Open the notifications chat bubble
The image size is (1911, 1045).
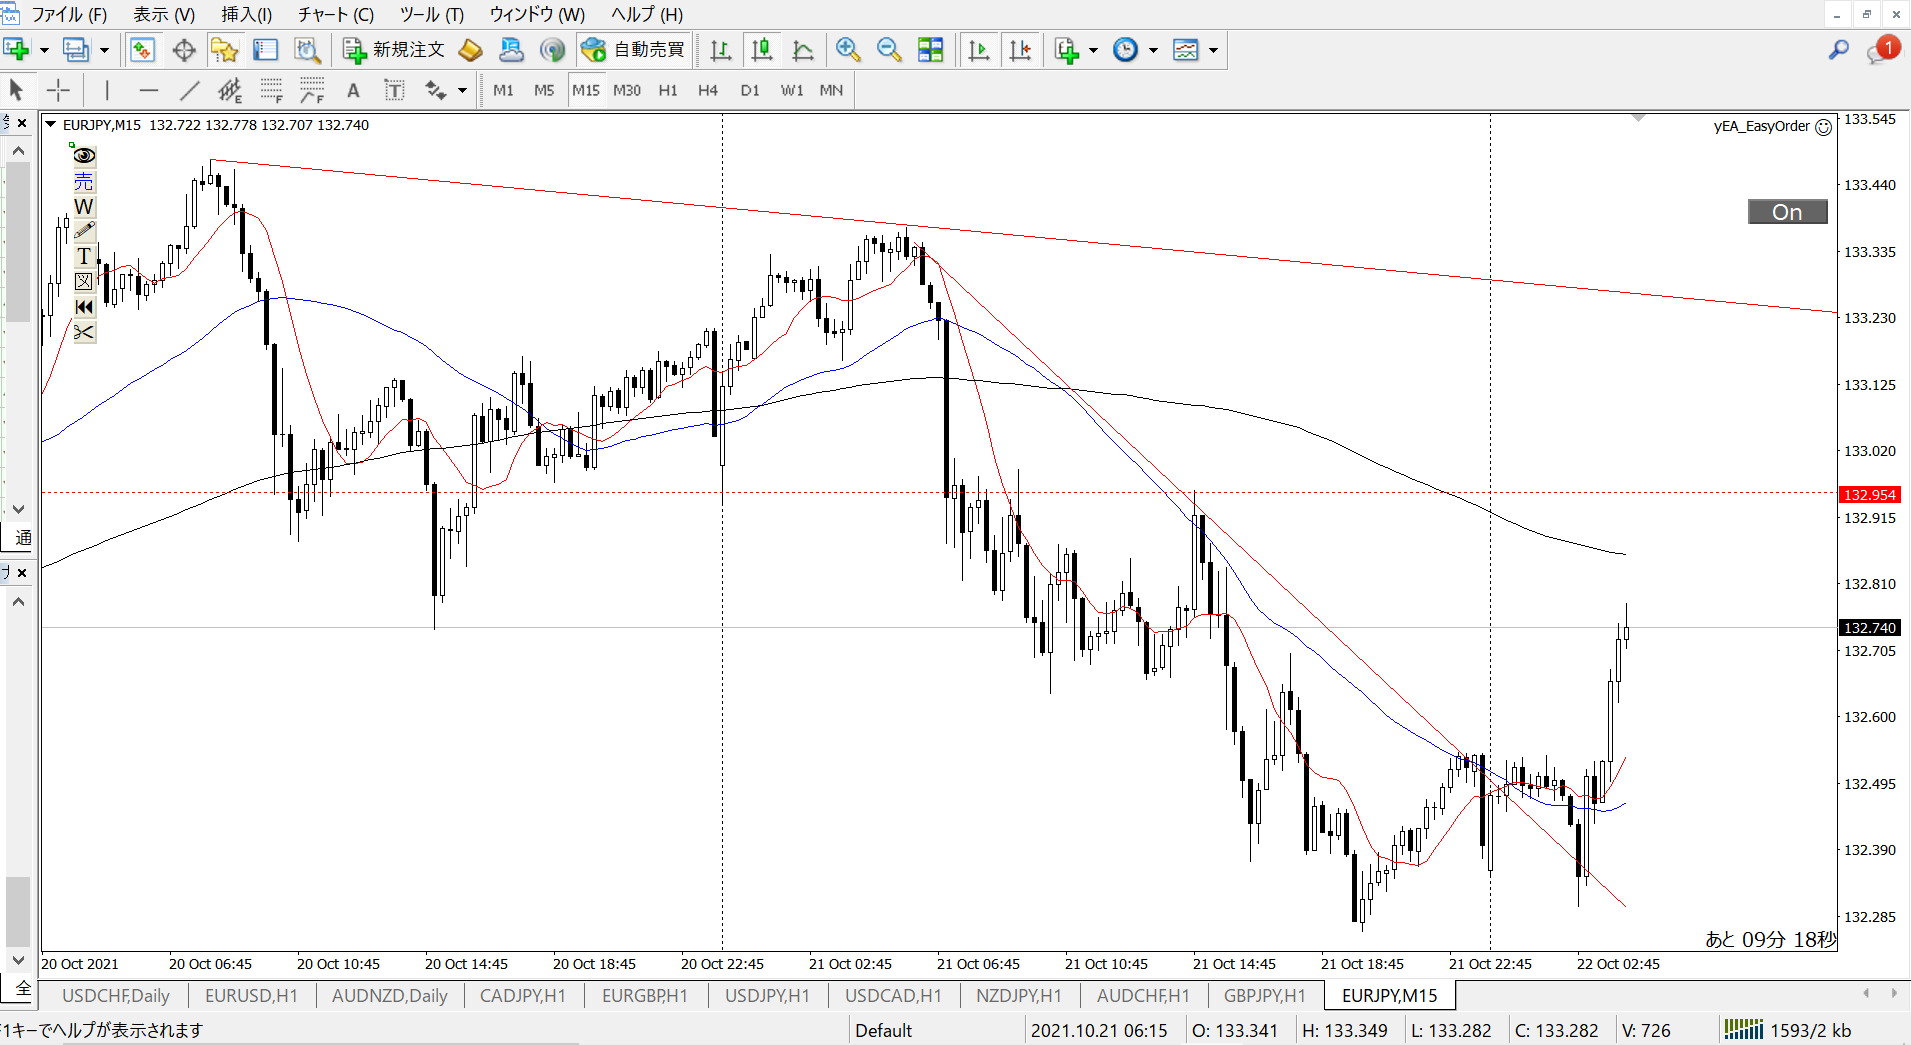click(x=1882, y=49)
